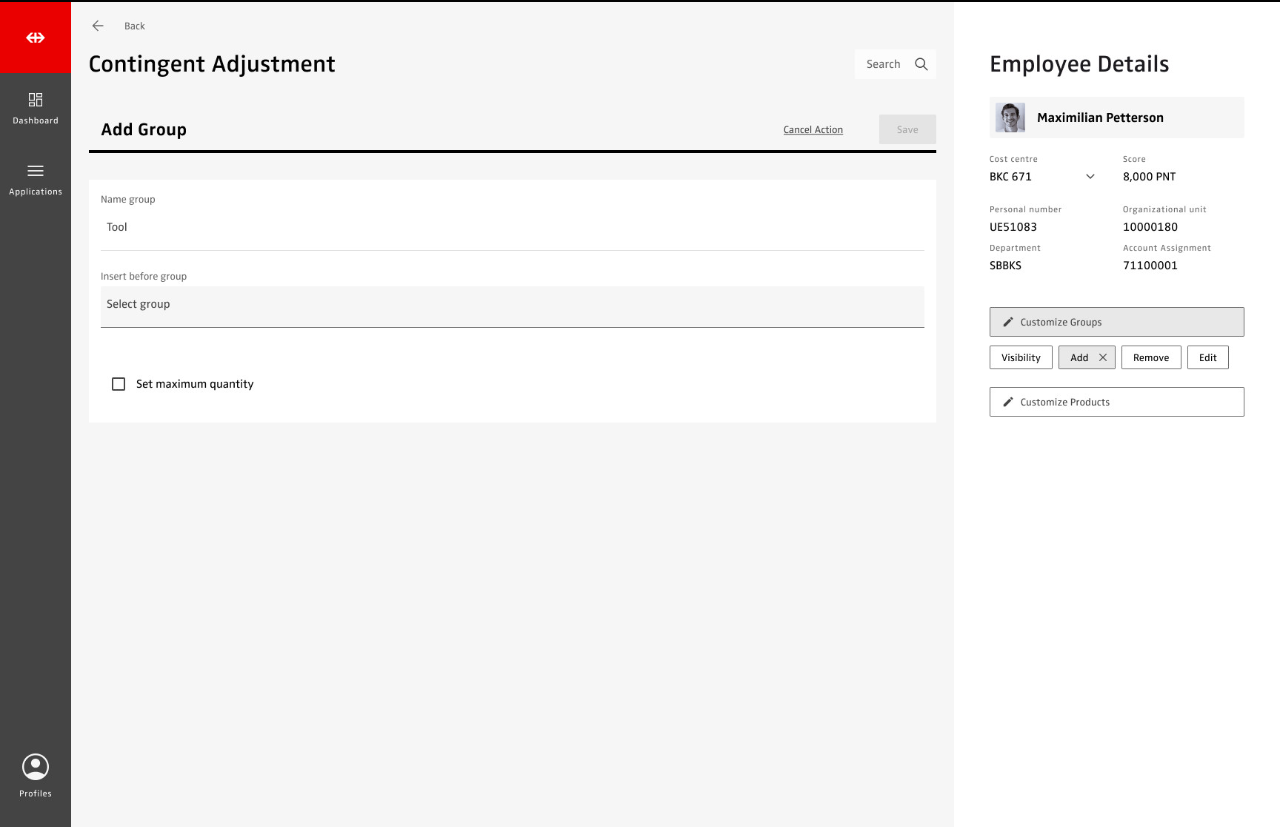Enable the Set maximum quantity checkbox
Image resolution: width=1280 pixels, height=827 pixels.
tap(119, 384)
